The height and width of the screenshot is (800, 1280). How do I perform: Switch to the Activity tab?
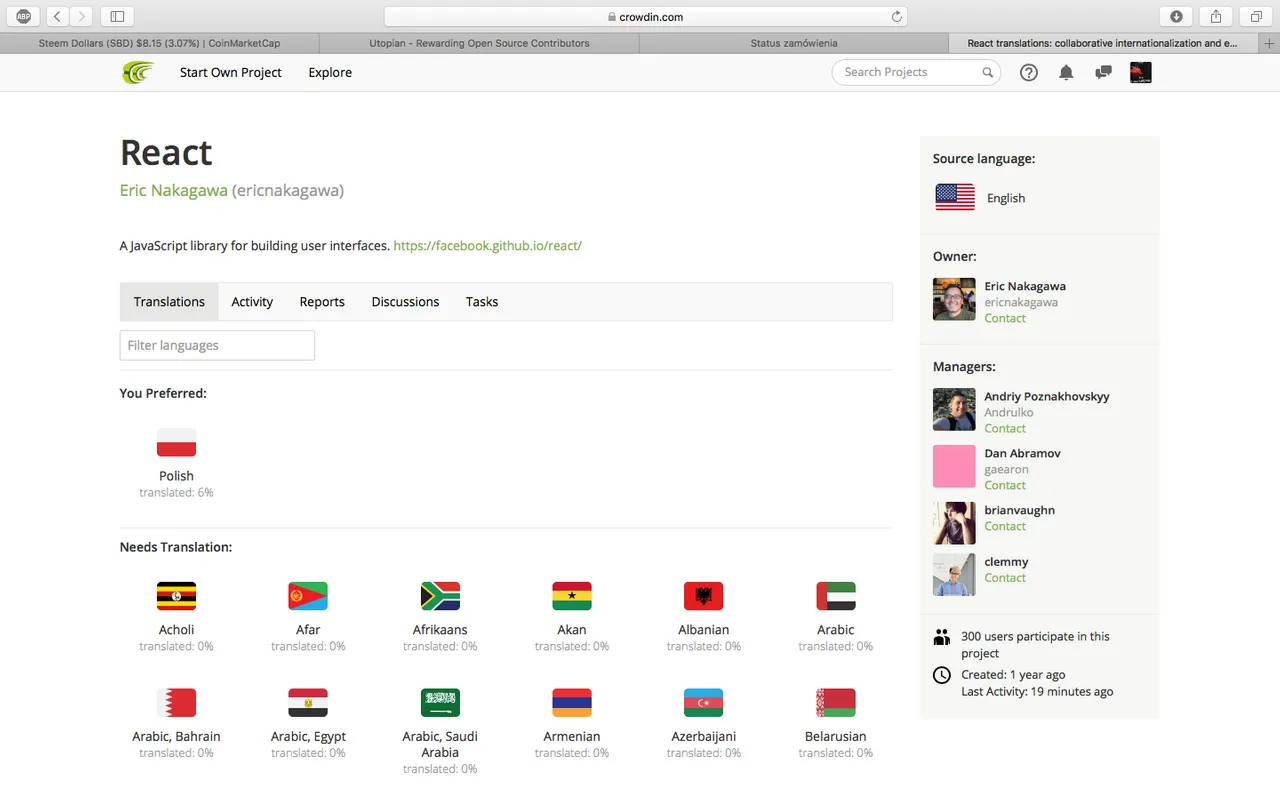[x=252, y=301]
